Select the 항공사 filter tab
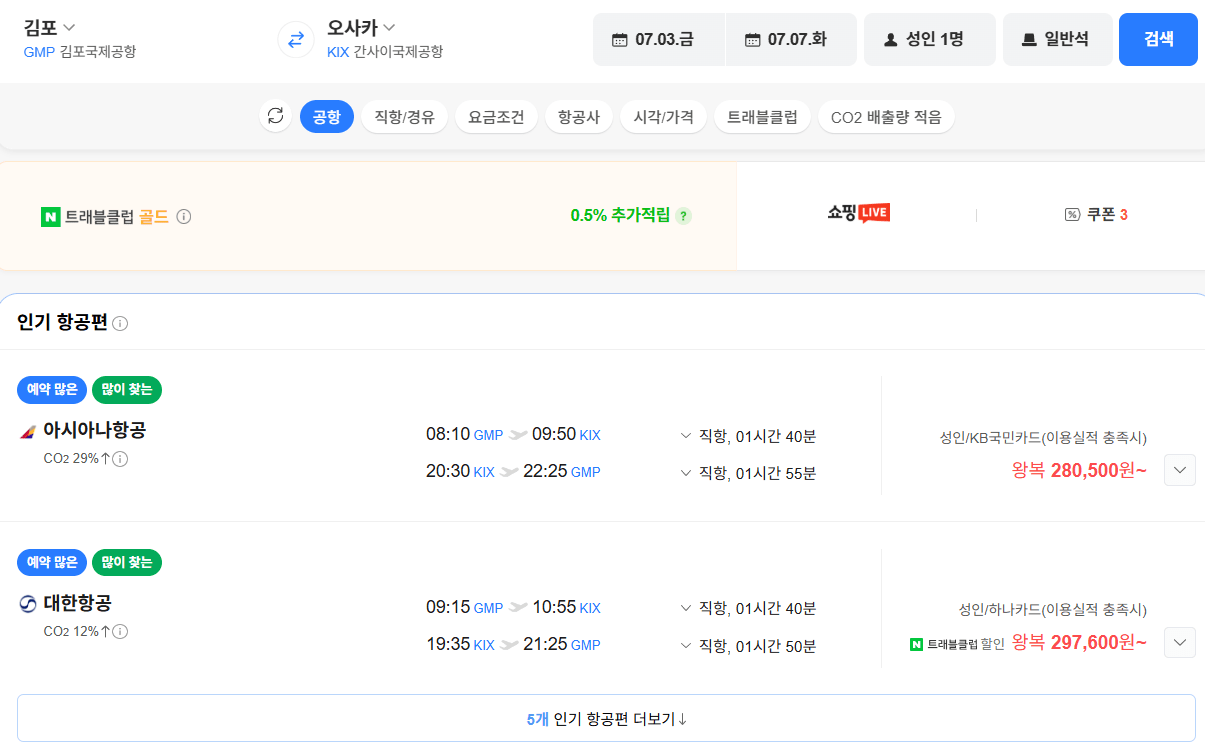 coord(578,116)
